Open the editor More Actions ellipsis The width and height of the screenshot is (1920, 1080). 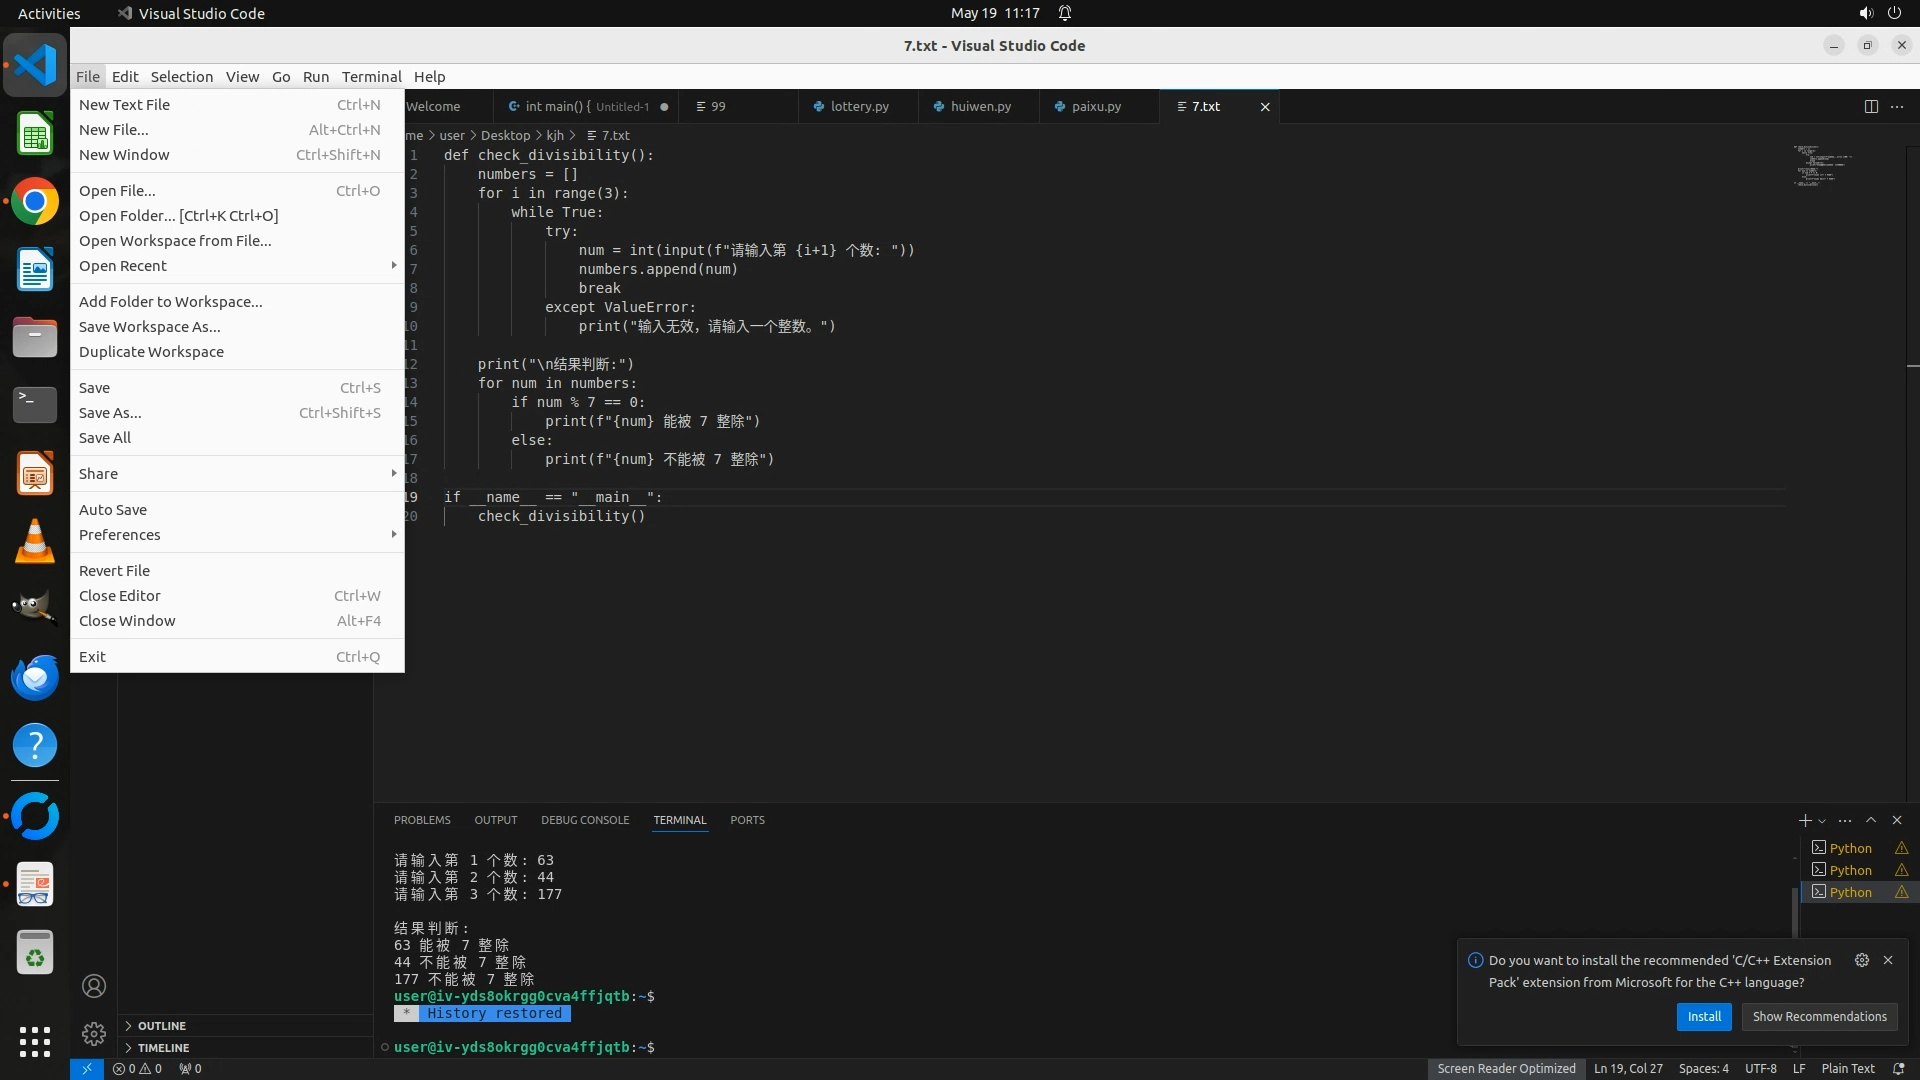point(1897,107)
